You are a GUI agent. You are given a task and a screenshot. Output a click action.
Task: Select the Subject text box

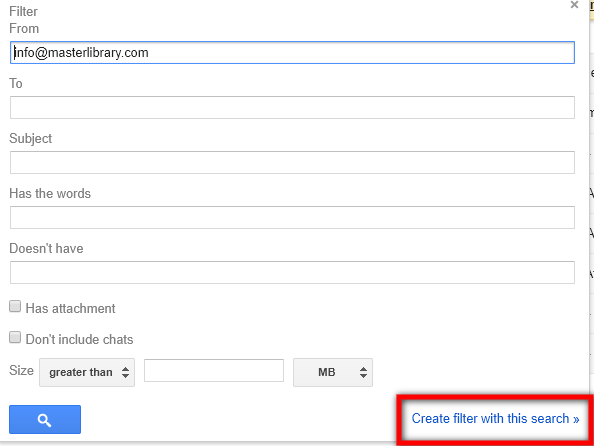pos(292,162)
